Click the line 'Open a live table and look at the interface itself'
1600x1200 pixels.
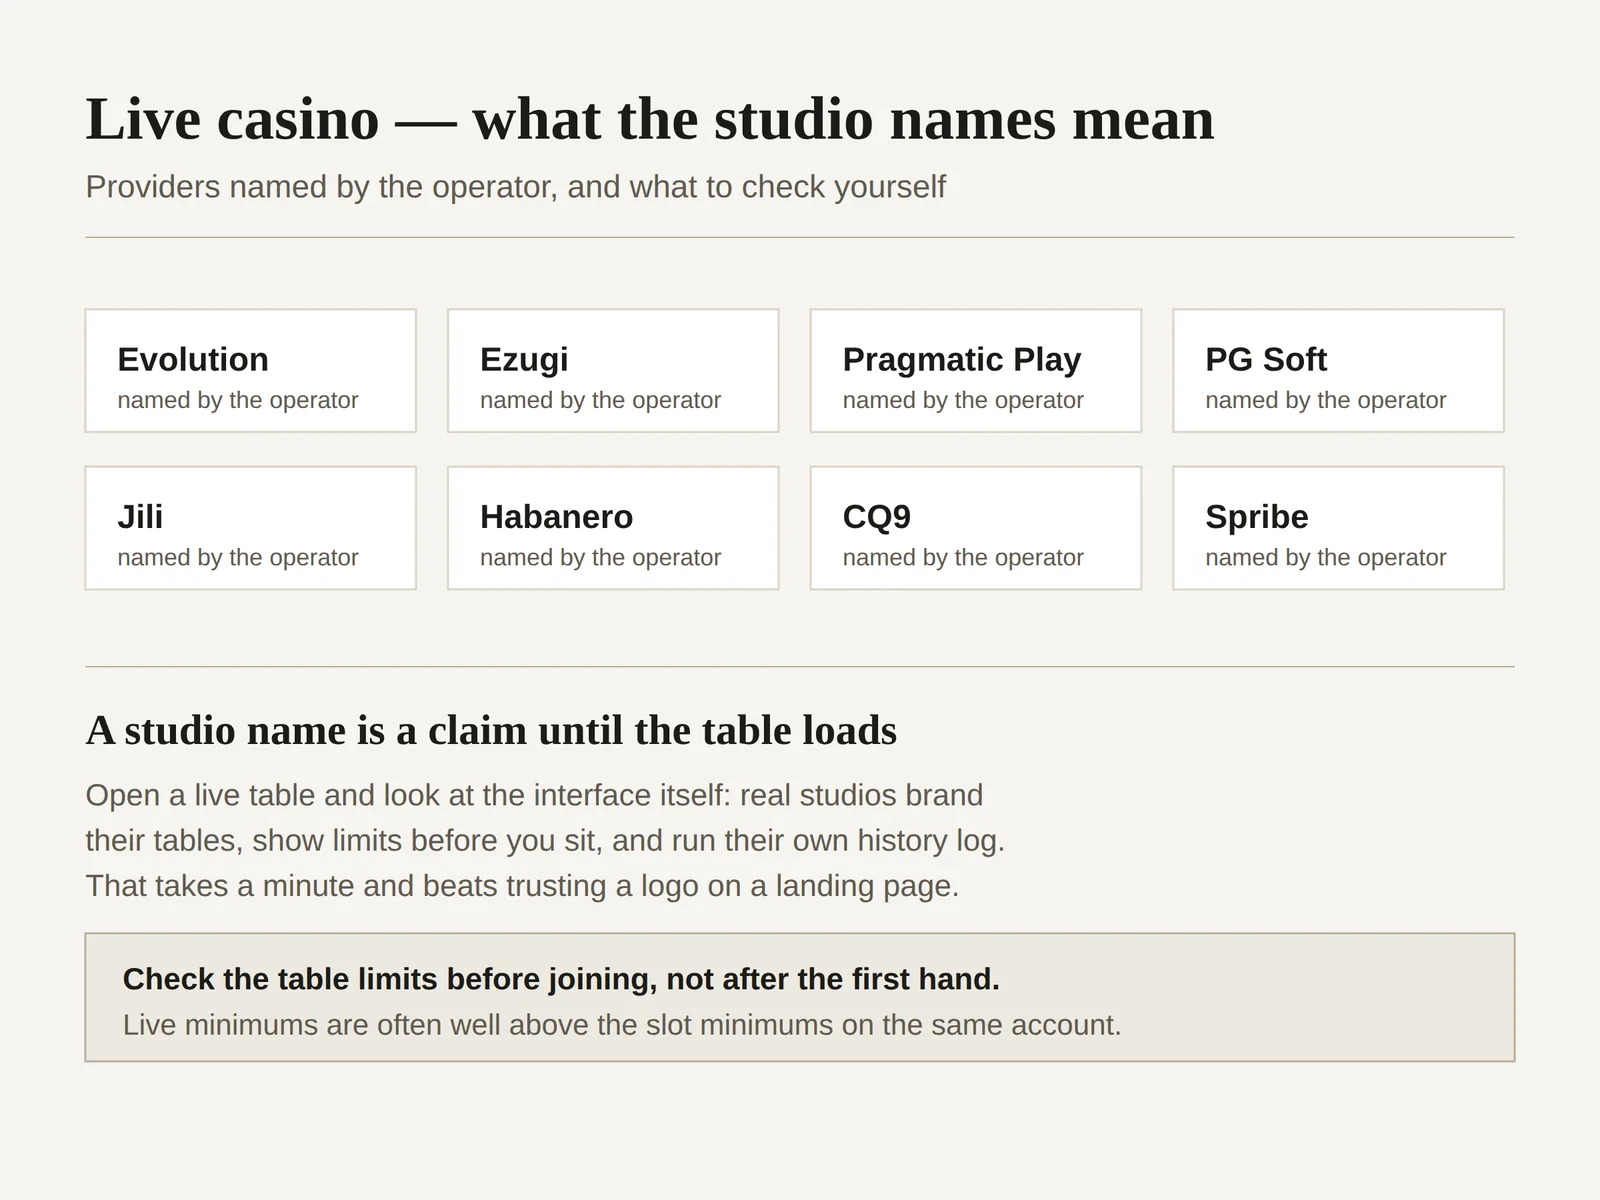[x=534, y=795]
